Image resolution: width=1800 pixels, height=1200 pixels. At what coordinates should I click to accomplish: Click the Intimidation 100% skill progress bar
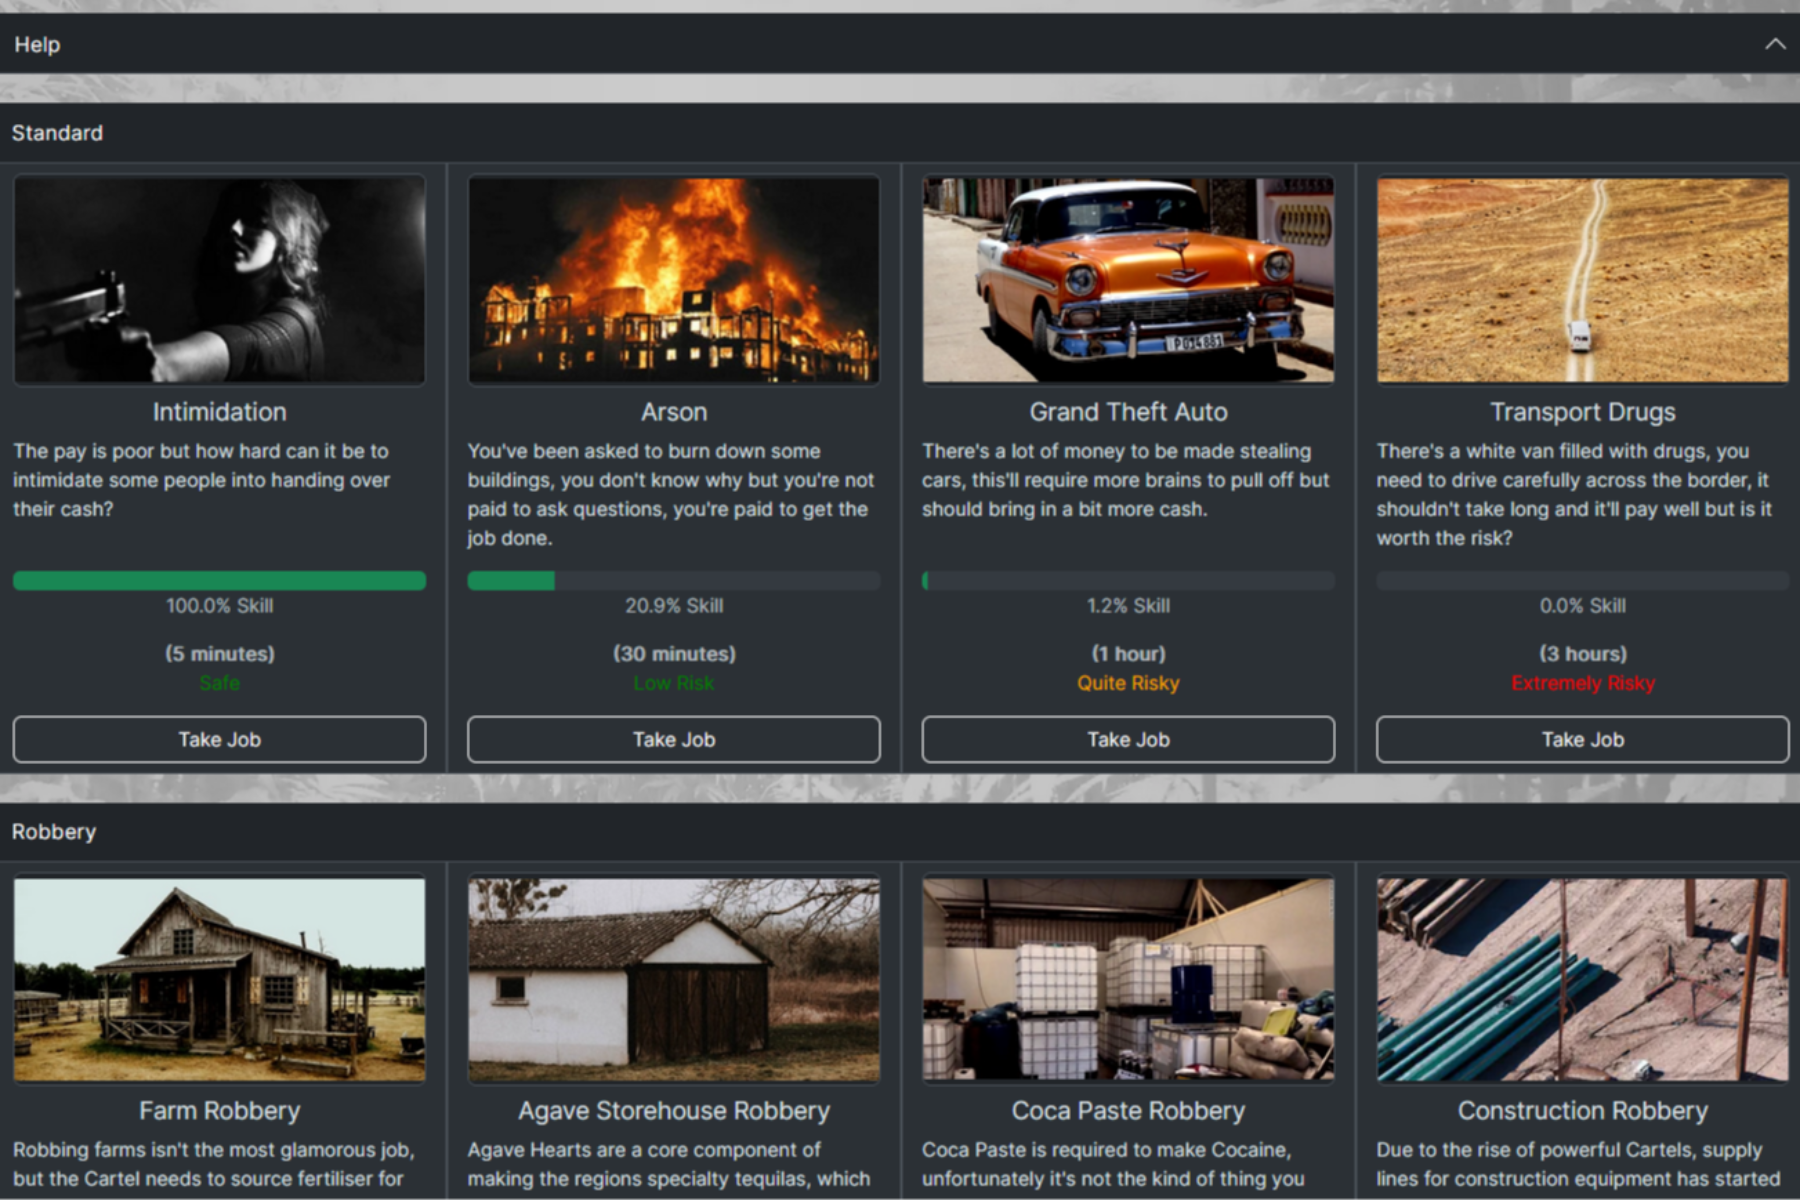pyautogui.click(x=219, y=581)
